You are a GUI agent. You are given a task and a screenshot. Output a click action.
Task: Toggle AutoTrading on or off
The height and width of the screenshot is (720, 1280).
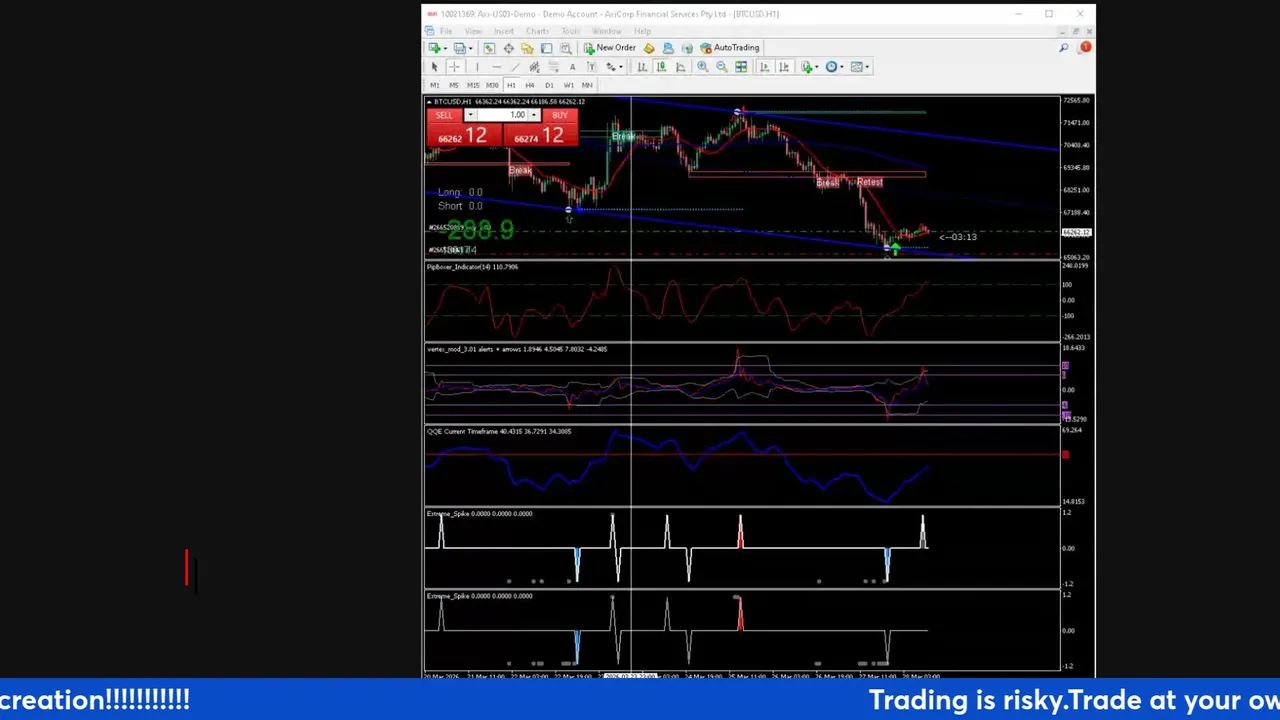click(729, 48)
